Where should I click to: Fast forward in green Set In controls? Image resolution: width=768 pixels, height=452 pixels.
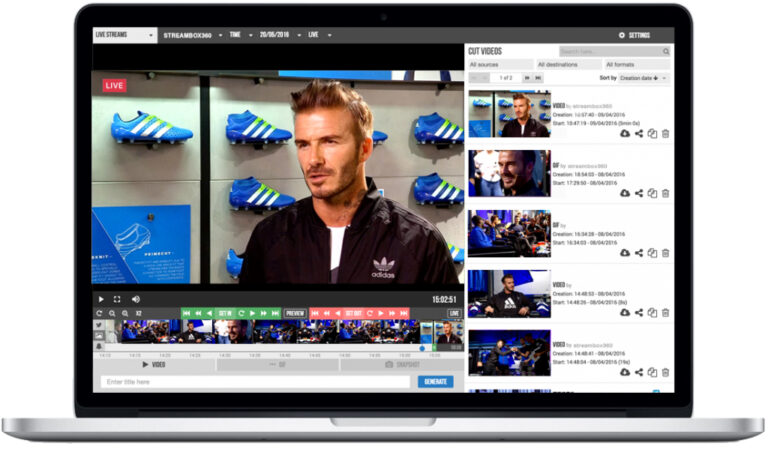(x=264, y=313)
